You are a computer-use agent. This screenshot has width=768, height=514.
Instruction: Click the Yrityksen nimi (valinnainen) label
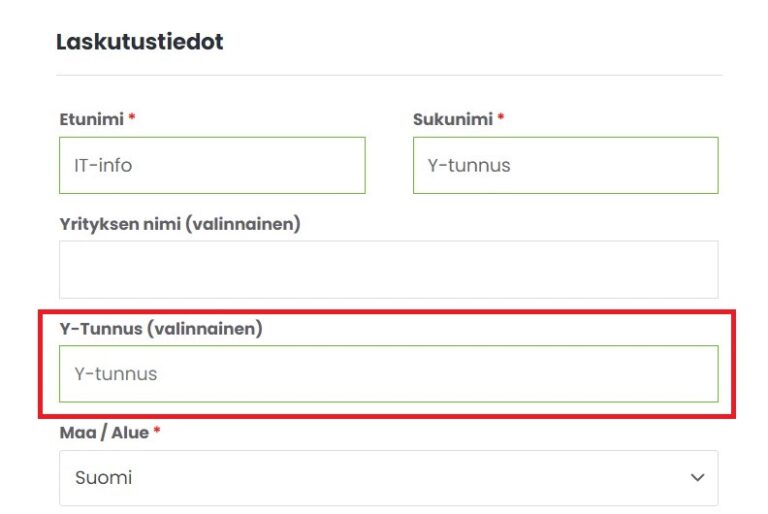180,224
